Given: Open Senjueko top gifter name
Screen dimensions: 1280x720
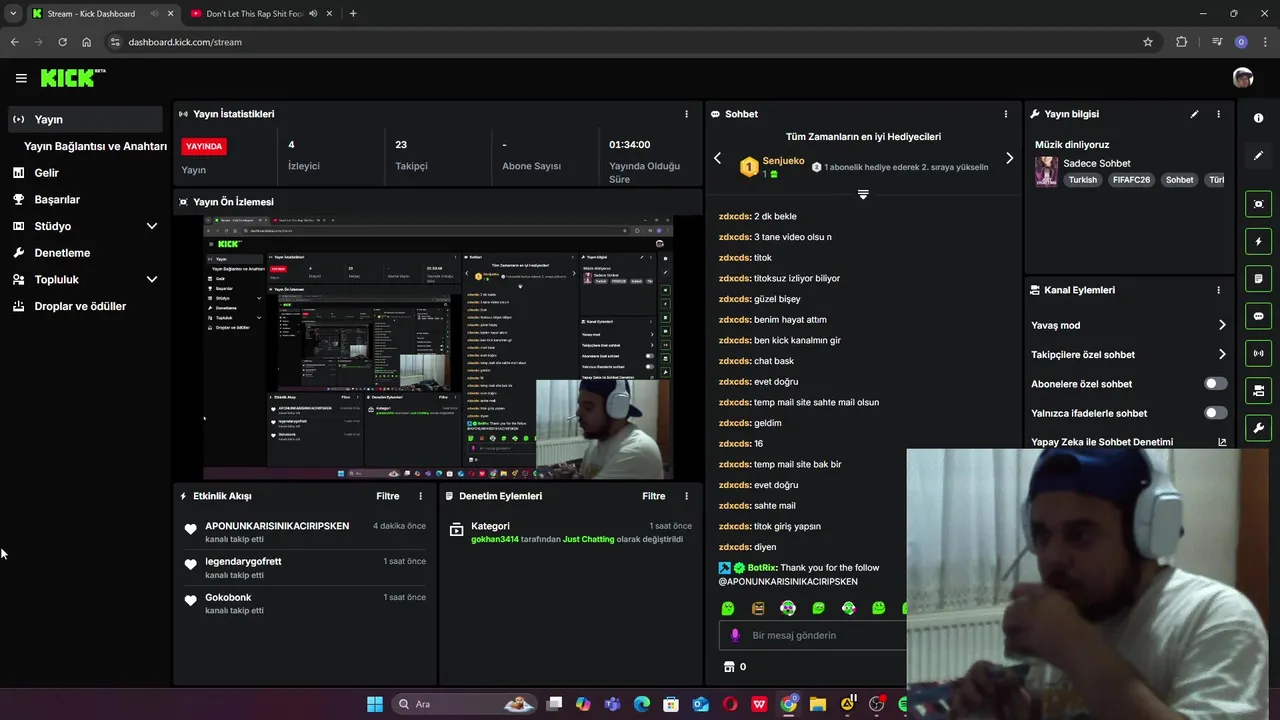Looking at the screenshot, I should (x=783, y=160).
